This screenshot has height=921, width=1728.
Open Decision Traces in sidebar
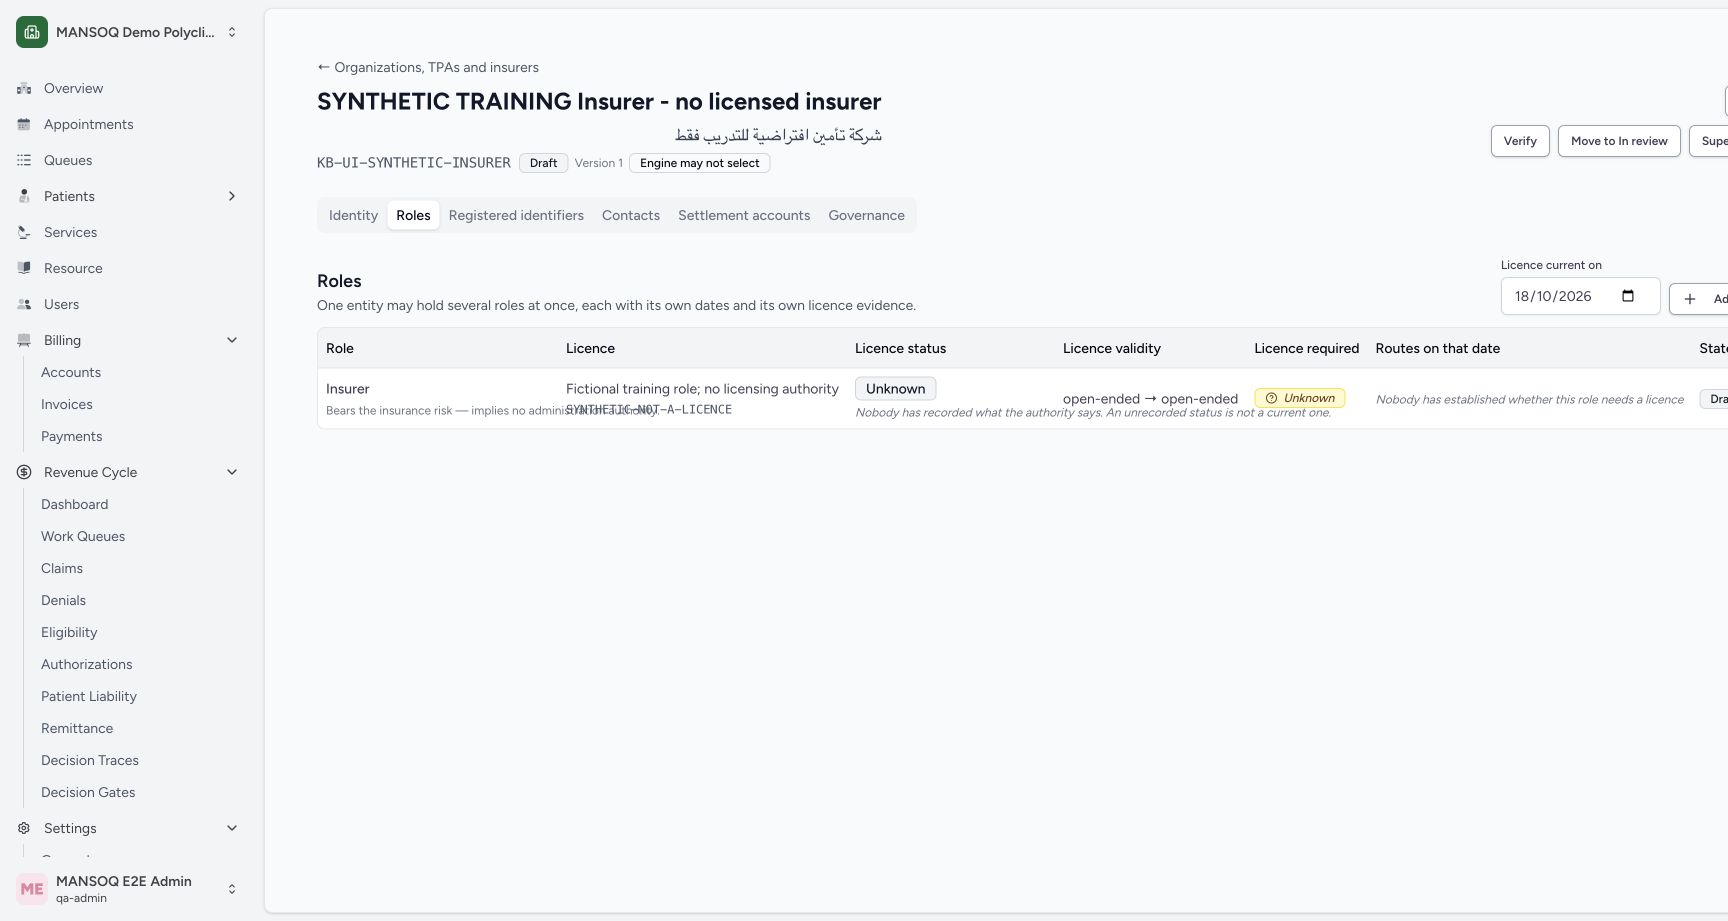(x=90, y=761)
